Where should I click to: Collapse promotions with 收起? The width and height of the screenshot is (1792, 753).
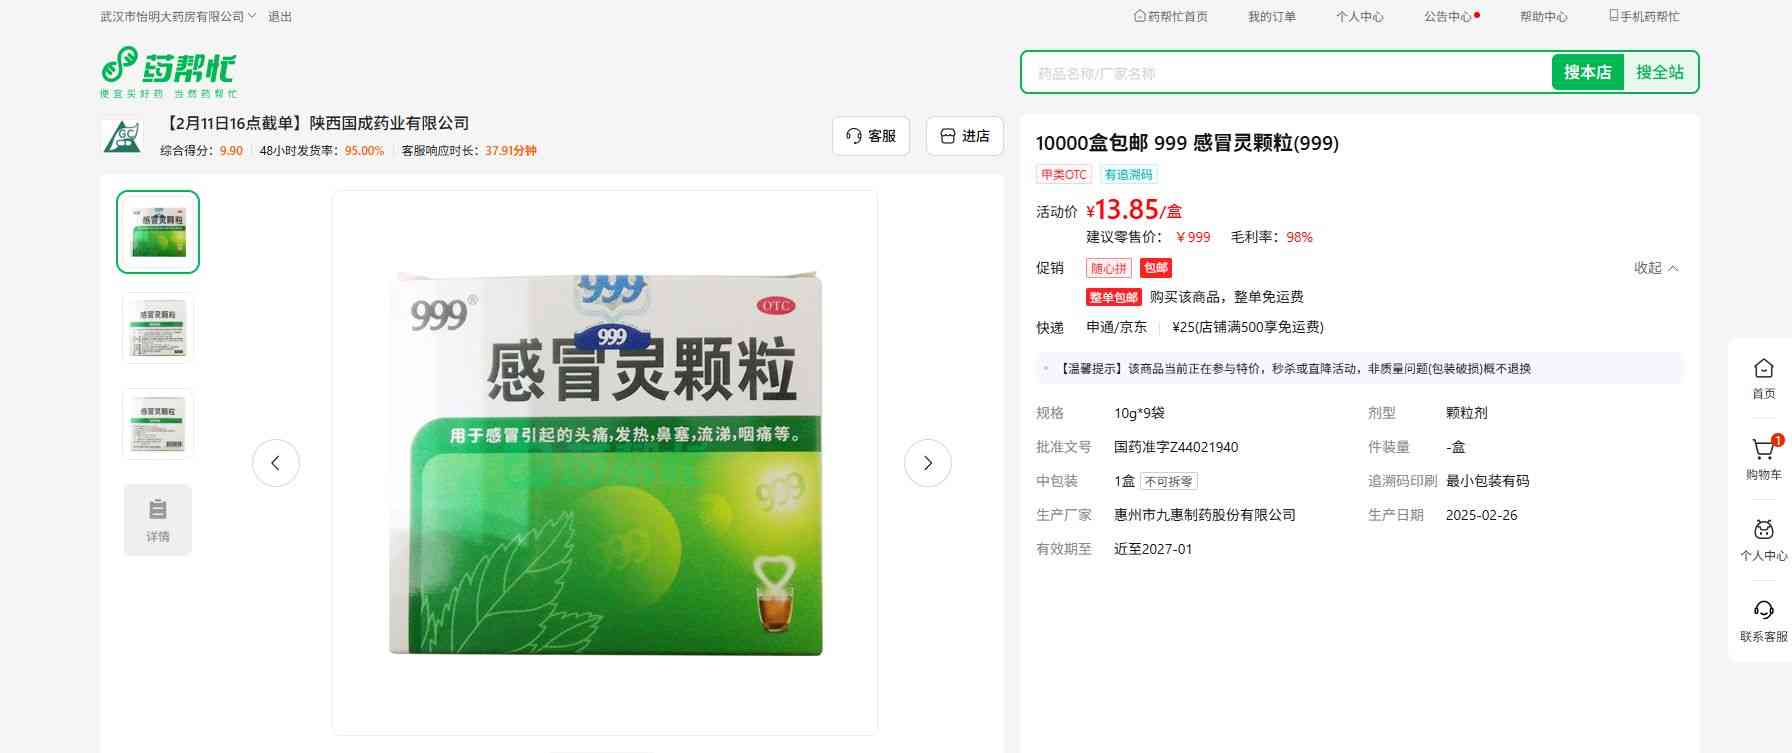pos(1655,268)
